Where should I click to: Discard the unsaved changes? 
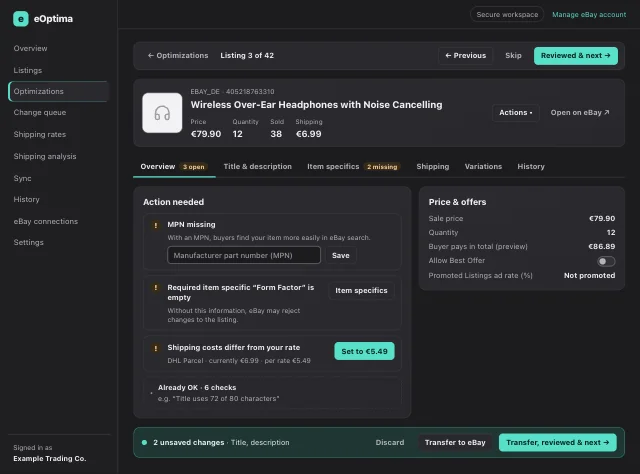point(390,443)
